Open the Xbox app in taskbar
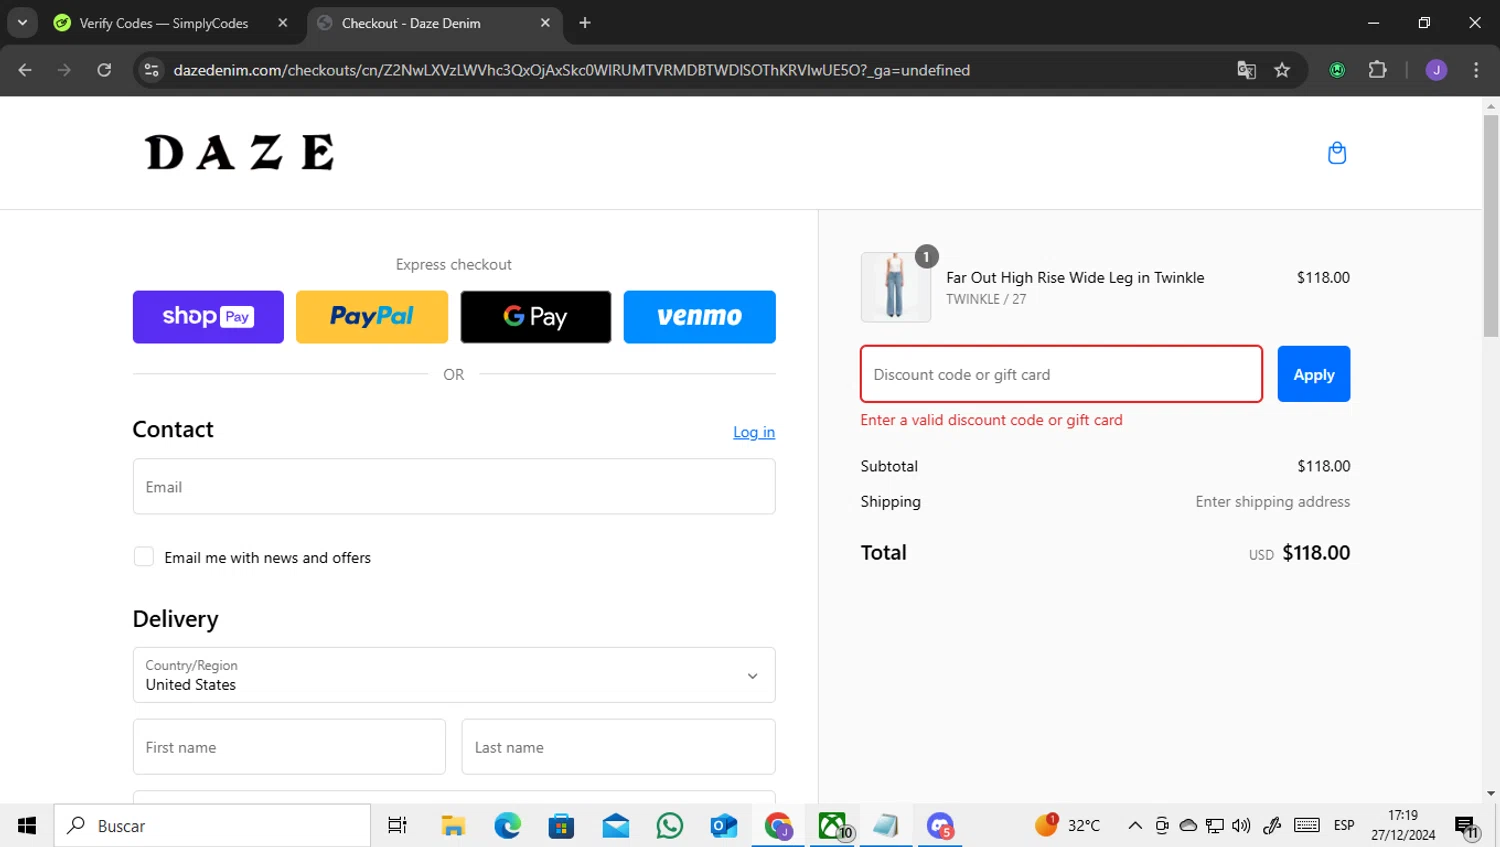 pos(832,825)
